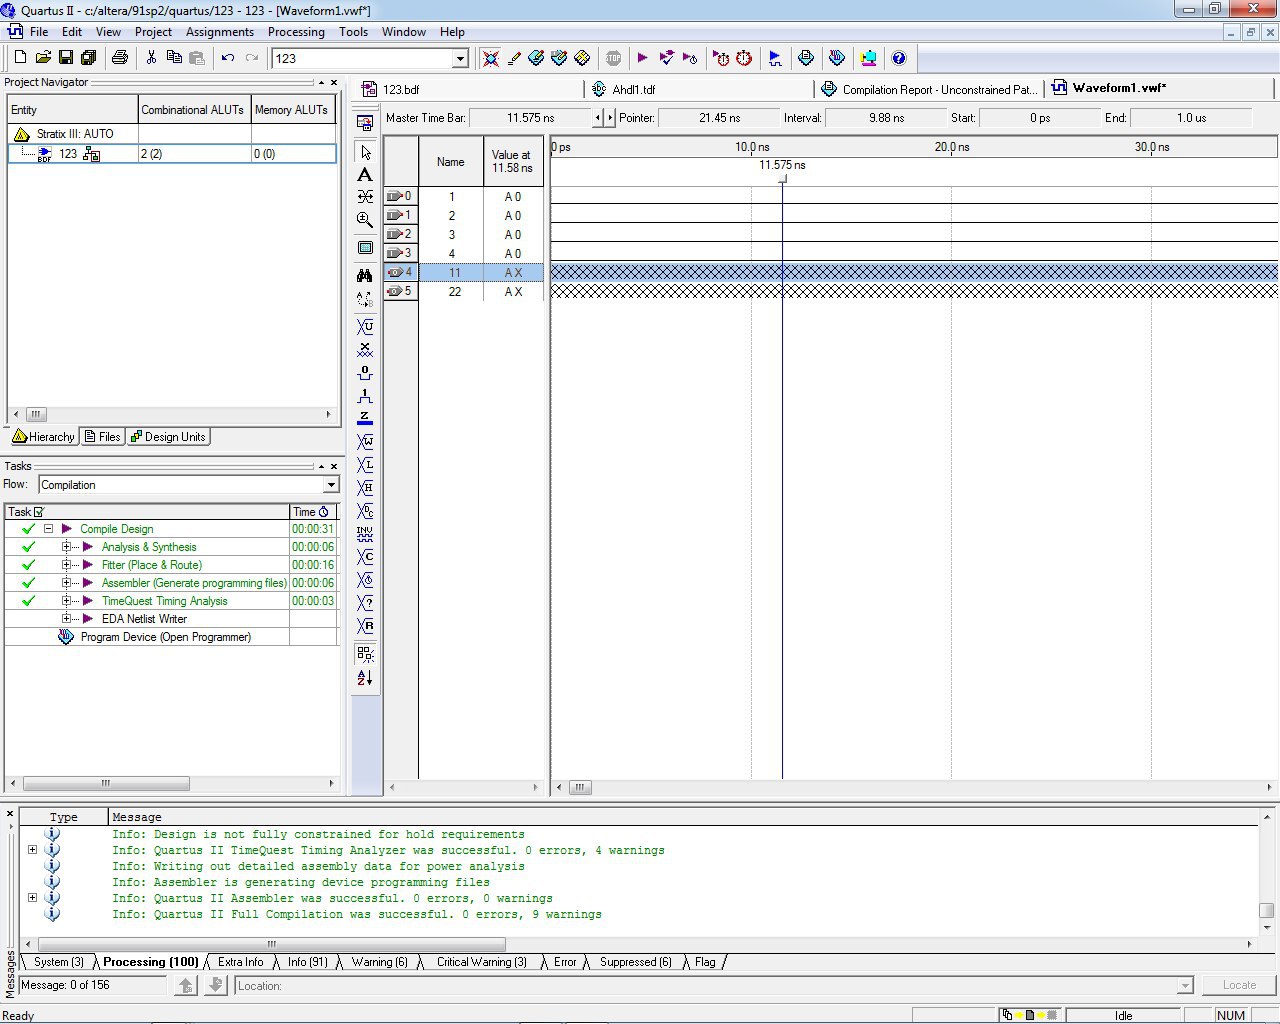
Task: Collapse the Compile Design task tree
Action: [48, 529]
